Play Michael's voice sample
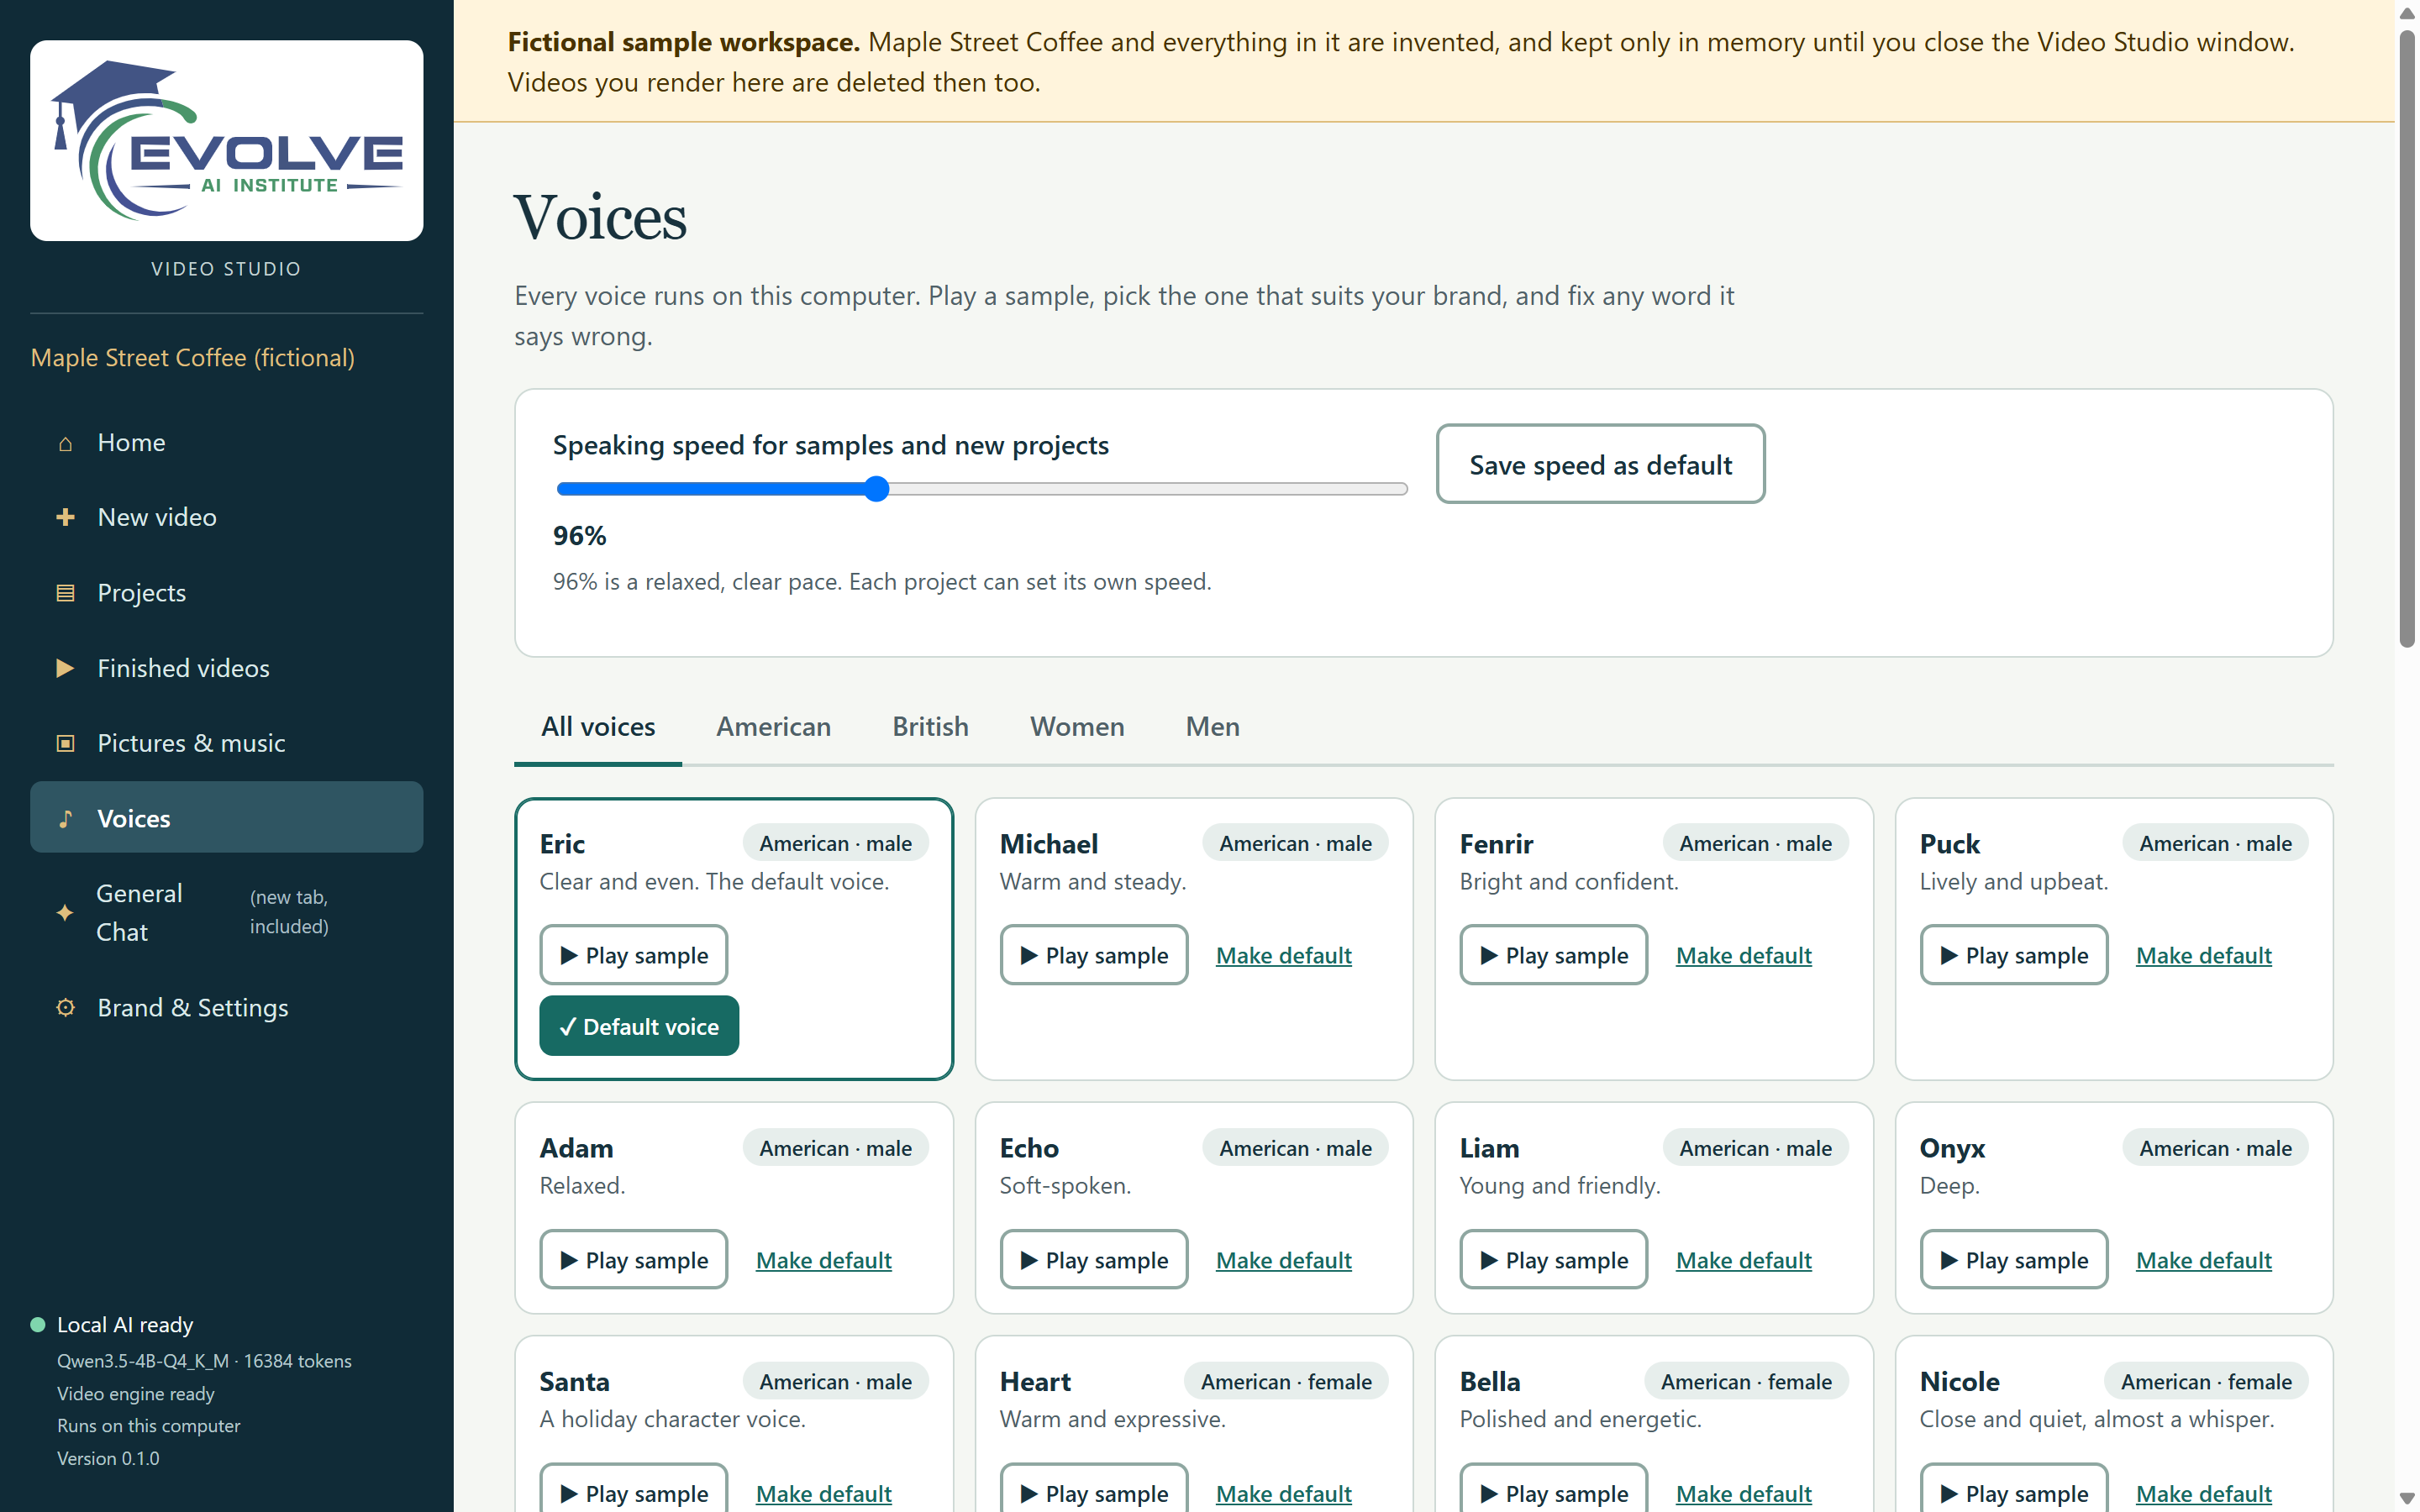2420x1512 pixels. tap(1093, 955)
